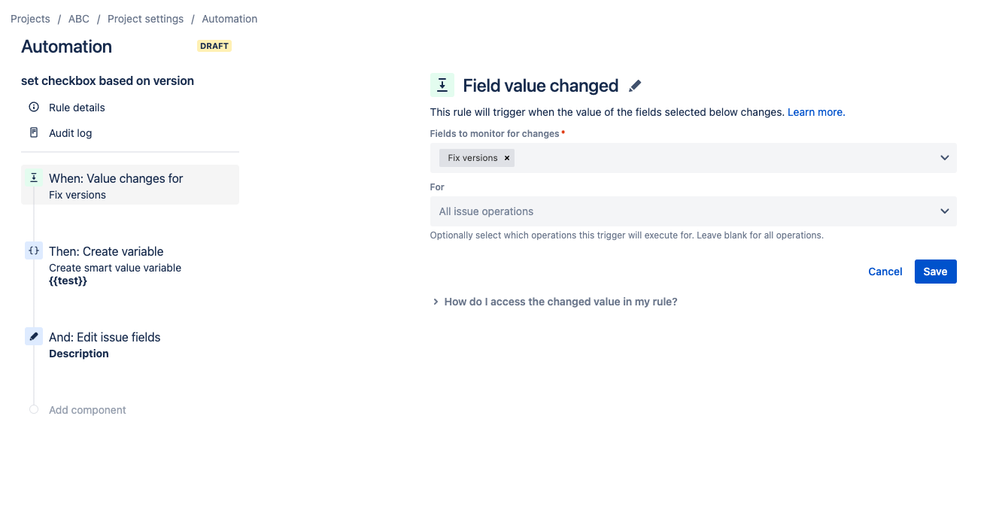
Task: Open Rule details section
Action: 77,107
